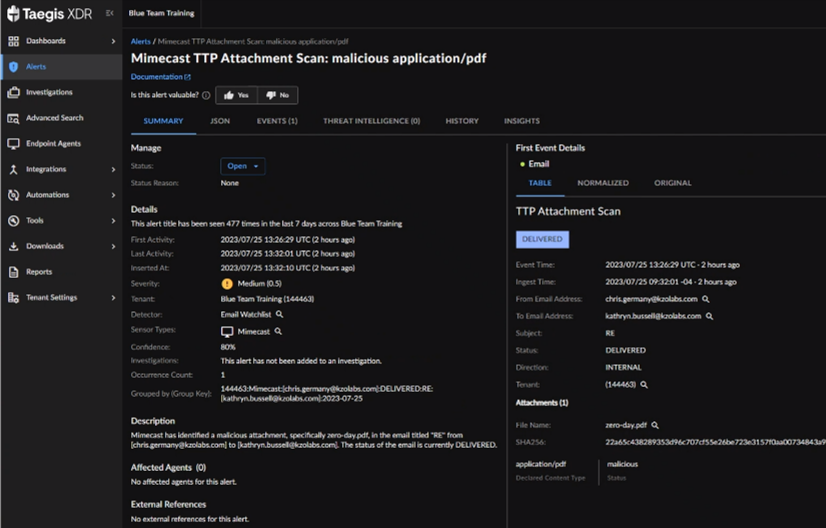Click search icon next to Email Watchlist
Screen dimensions: 826x528
tap(280, 315)
